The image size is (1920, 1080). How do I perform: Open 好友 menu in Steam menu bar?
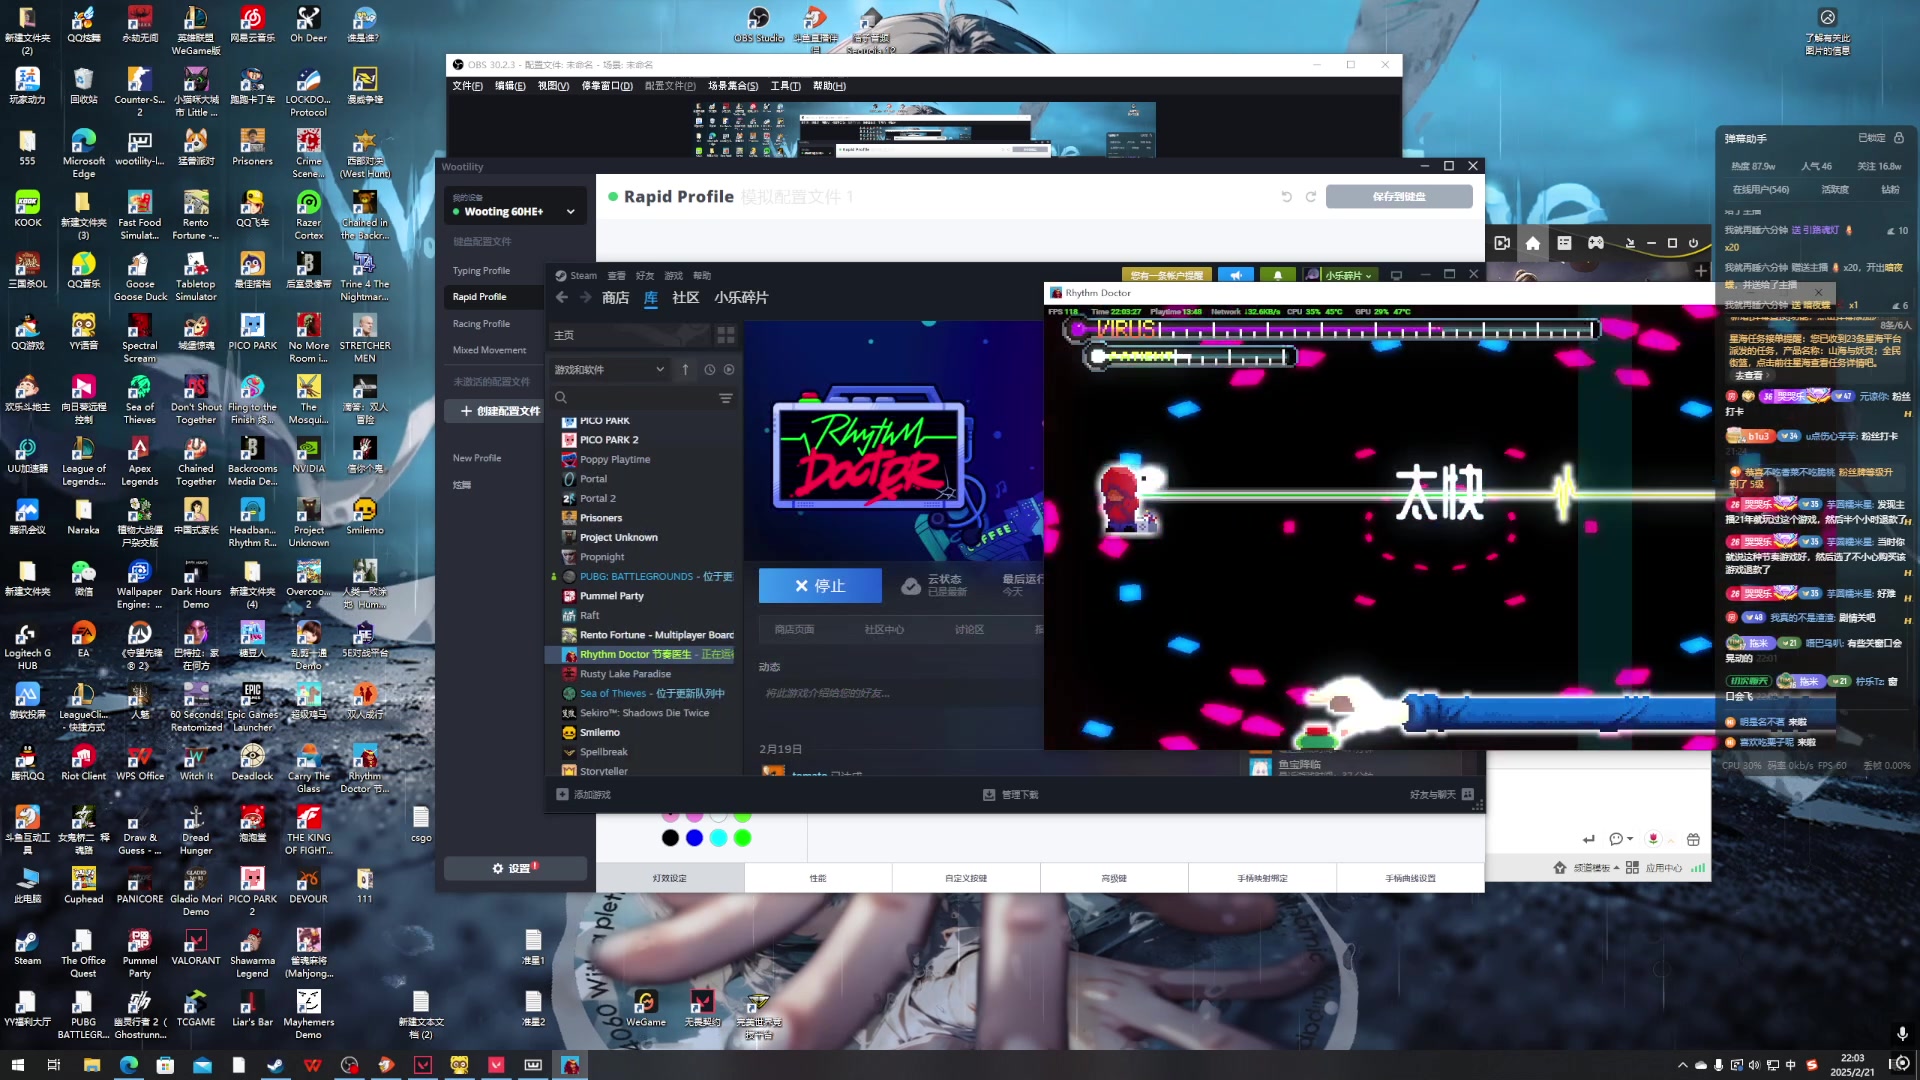645,276
